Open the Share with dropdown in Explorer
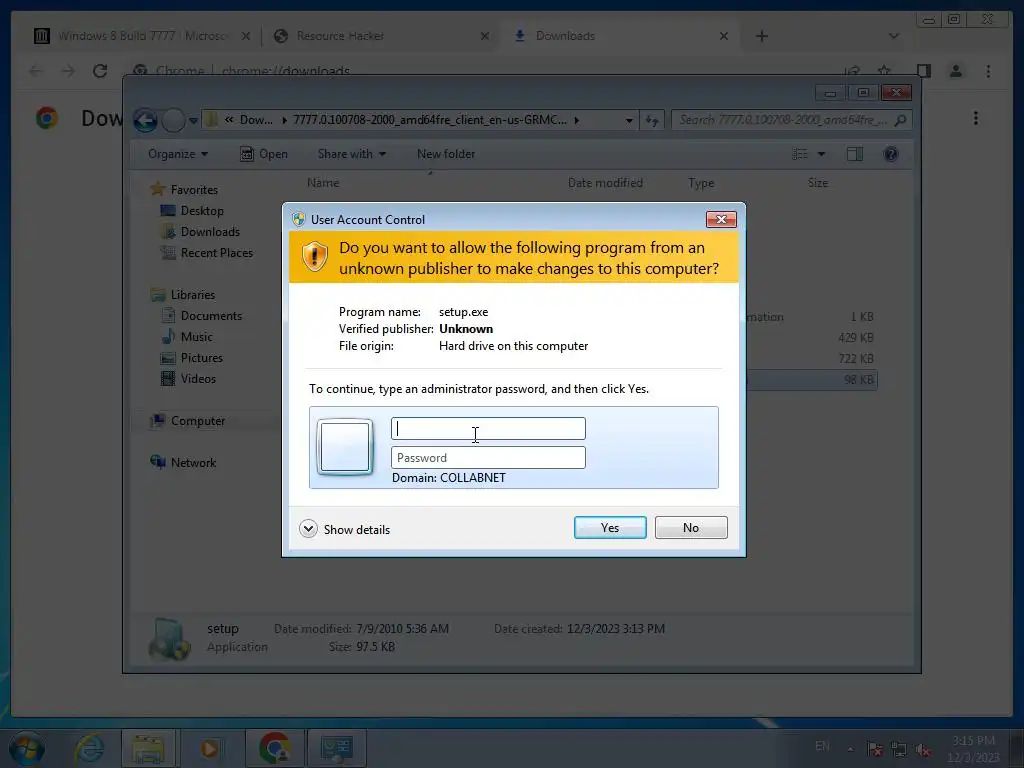Image resolution: width=1024 pixels, height=768 pixels. (351, 154)
